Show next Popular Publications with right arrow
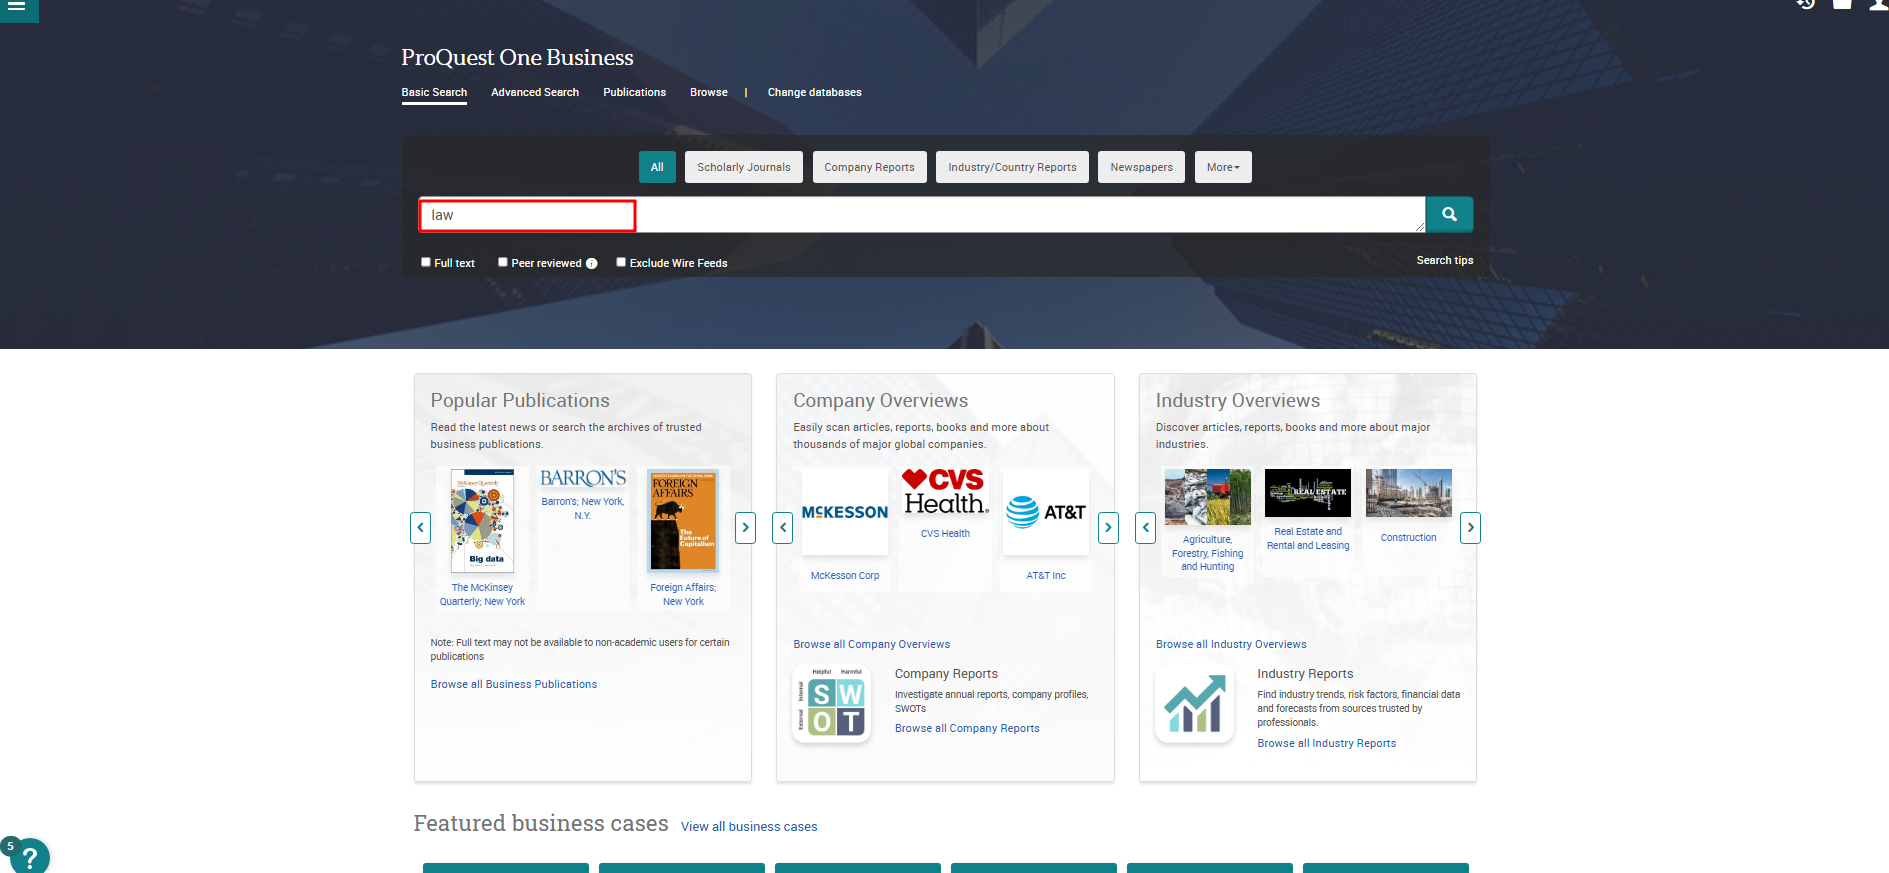The width and height of the screenshot is (1889, 873). (745, 527)
